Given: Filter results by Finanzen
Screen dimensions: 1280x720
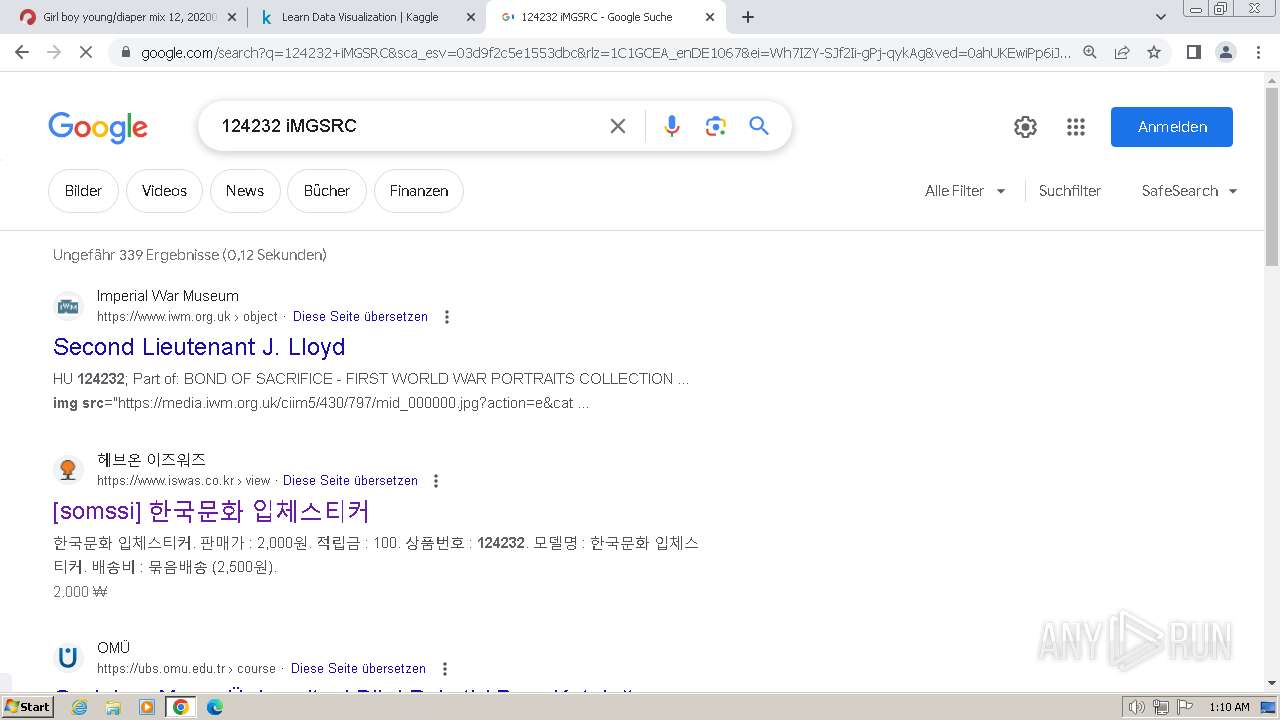Looking at the screenshot, I should [x=419, y=191].
